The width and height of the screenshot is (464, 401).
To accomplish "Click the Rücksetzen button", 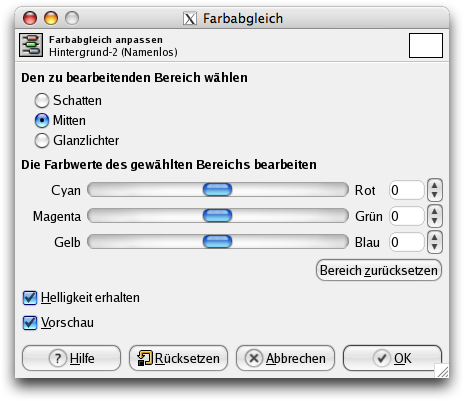I will click(178, 358).
